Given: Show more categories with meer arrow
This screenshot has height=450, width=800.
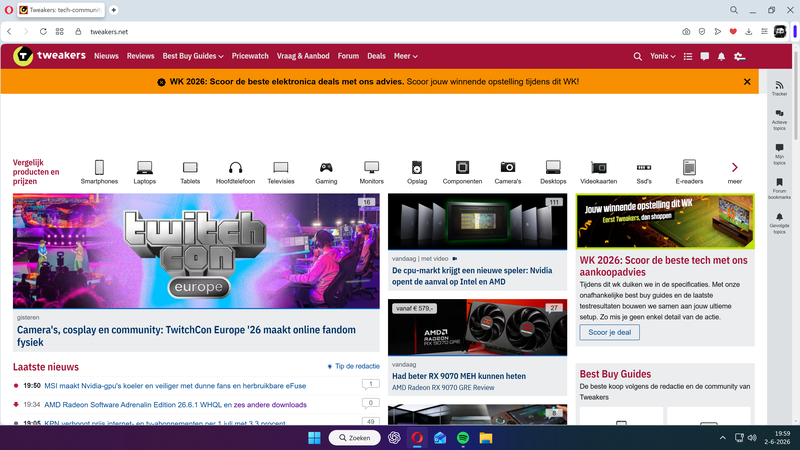Looking at the screenshot, I should 735,167.
